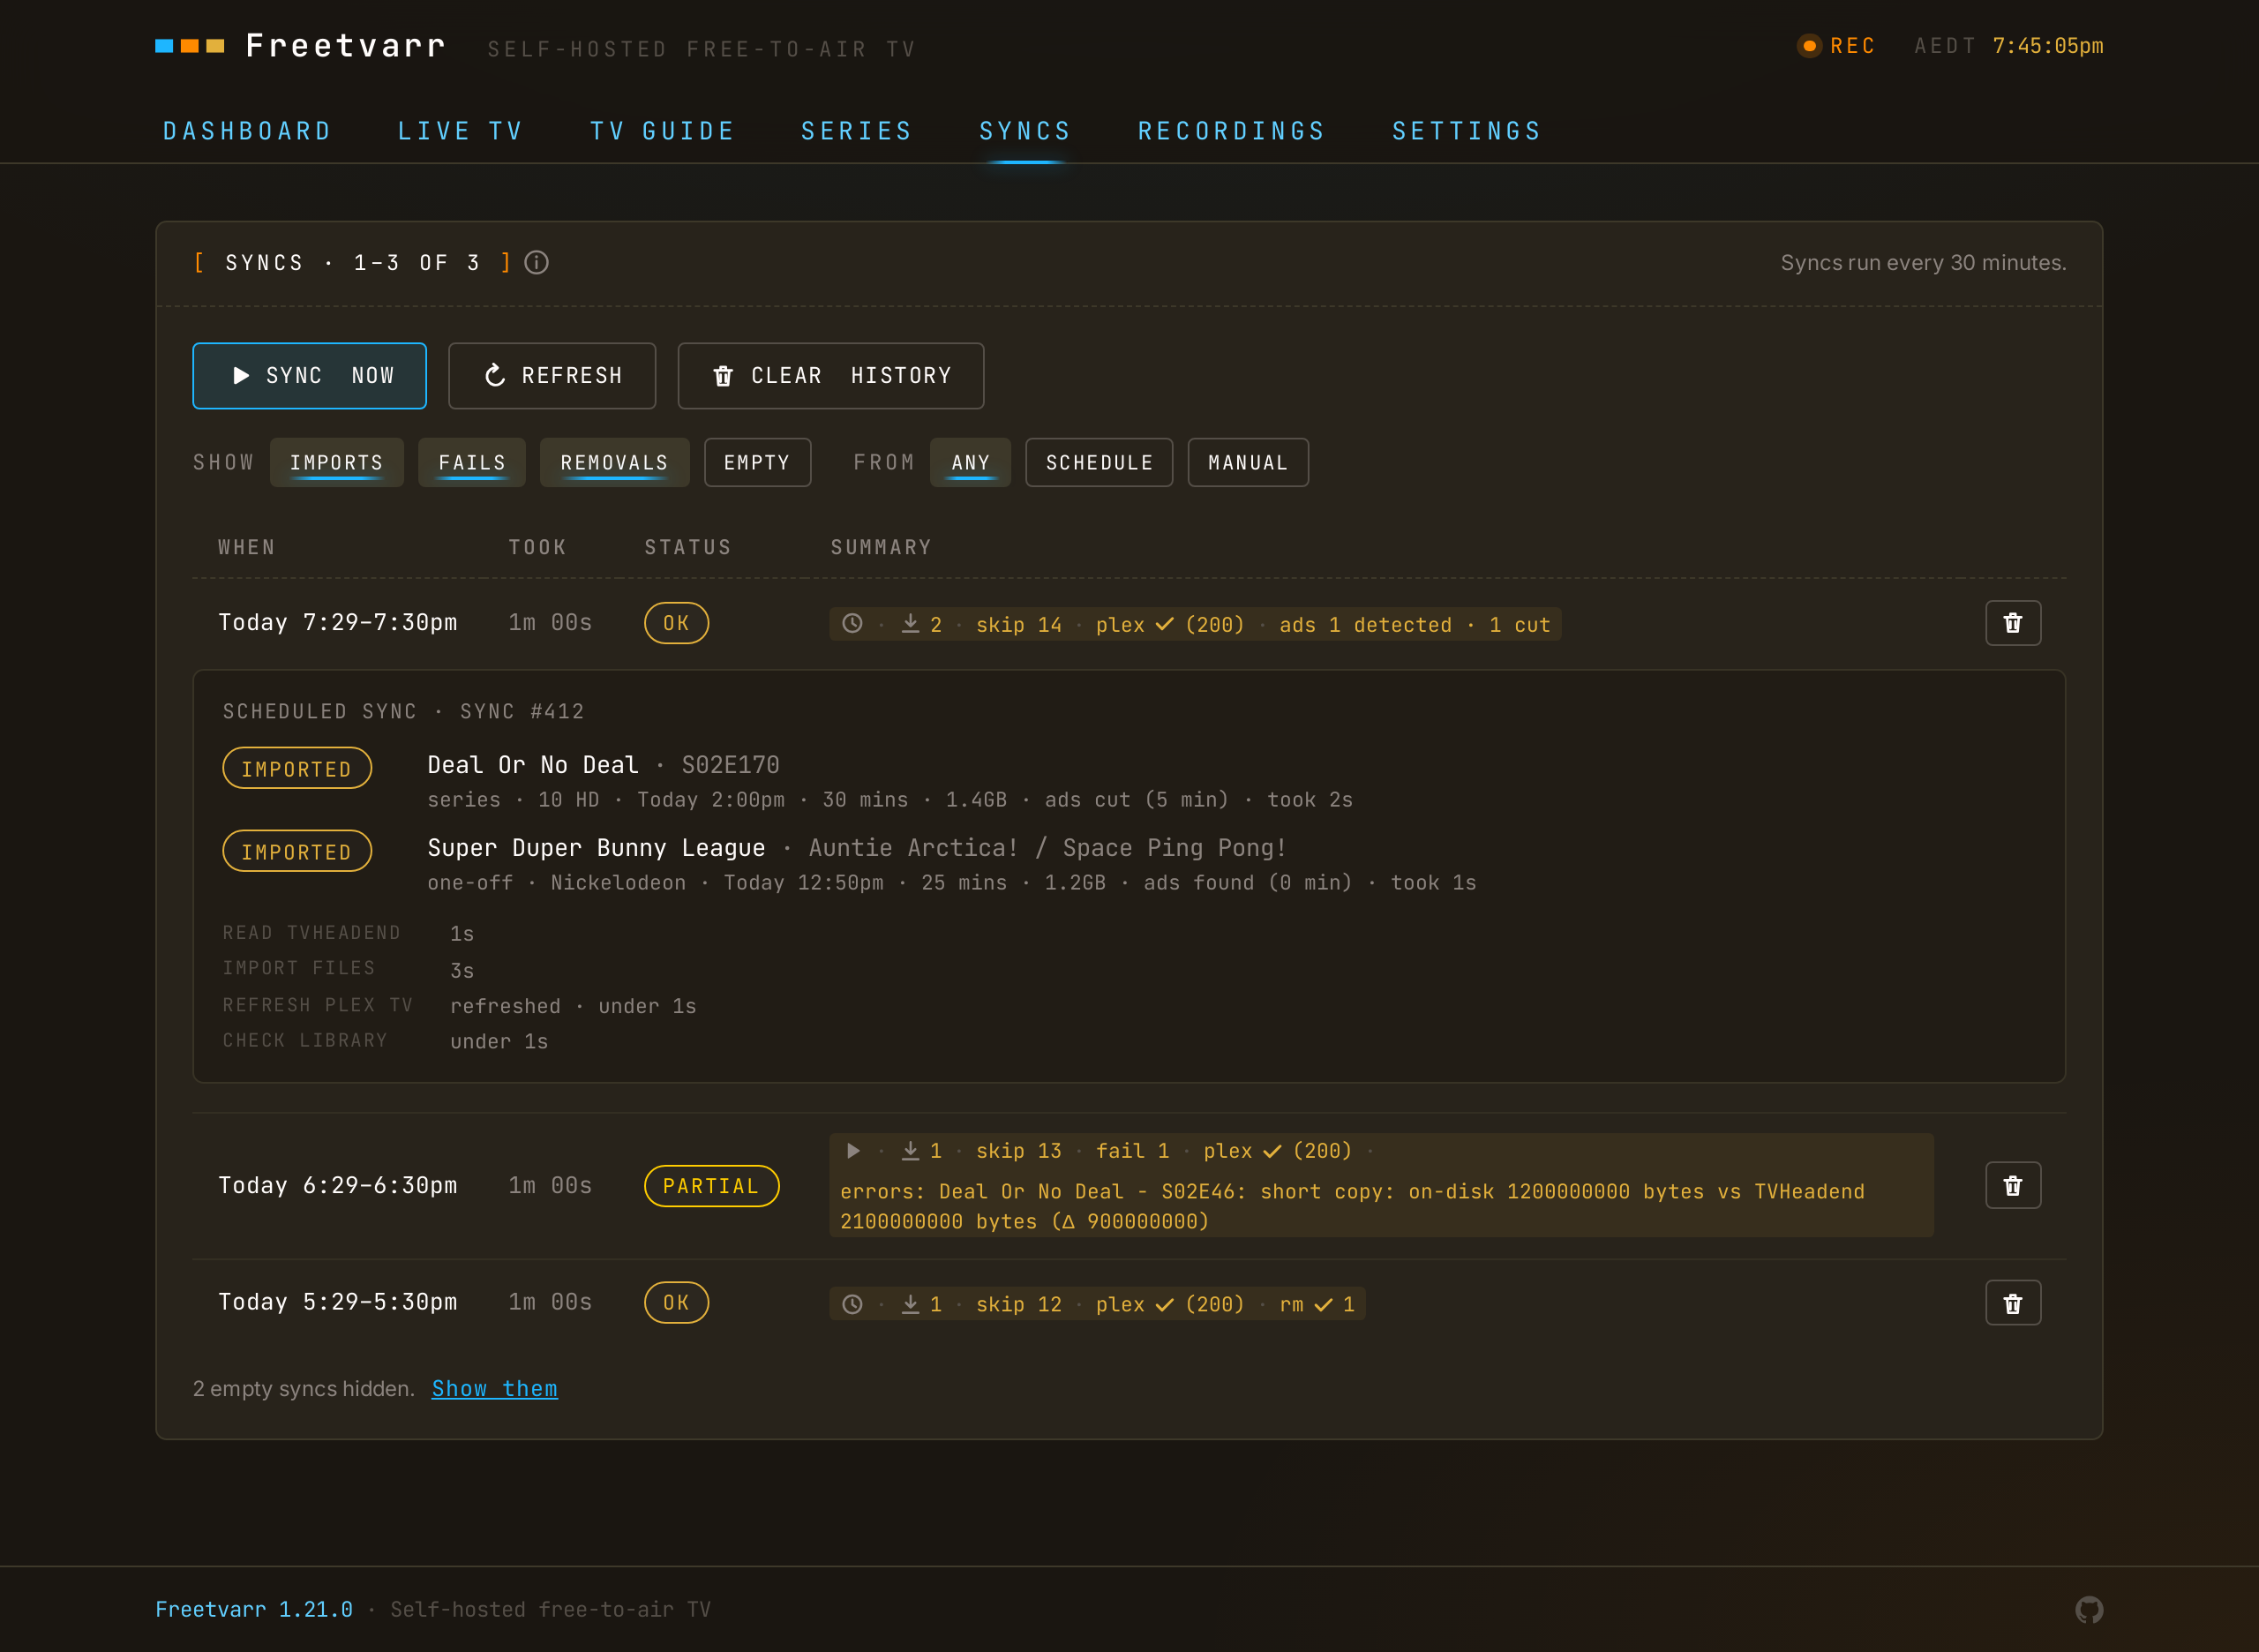
Task: Click the clock icon in the 5:29pm summary
Action: click(852, 1304)
